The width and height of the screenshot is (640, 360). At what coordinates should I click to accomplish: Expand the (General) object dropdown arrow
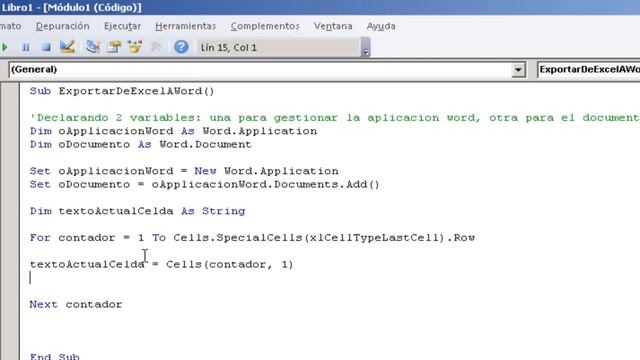pos(518,70)
